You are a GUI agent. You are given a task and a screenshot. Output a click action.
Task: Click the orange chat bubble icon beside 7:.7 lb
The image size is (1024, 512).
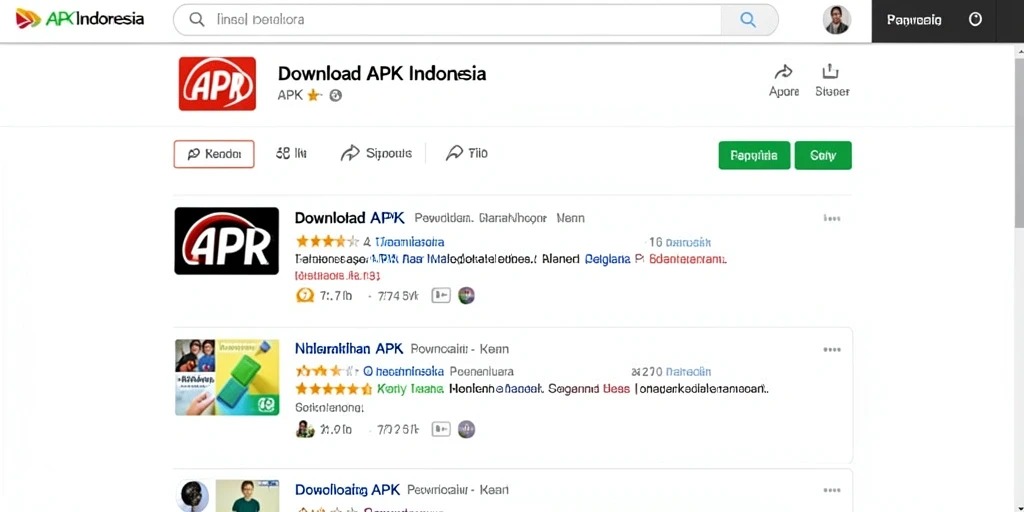(x=305, y=295)
